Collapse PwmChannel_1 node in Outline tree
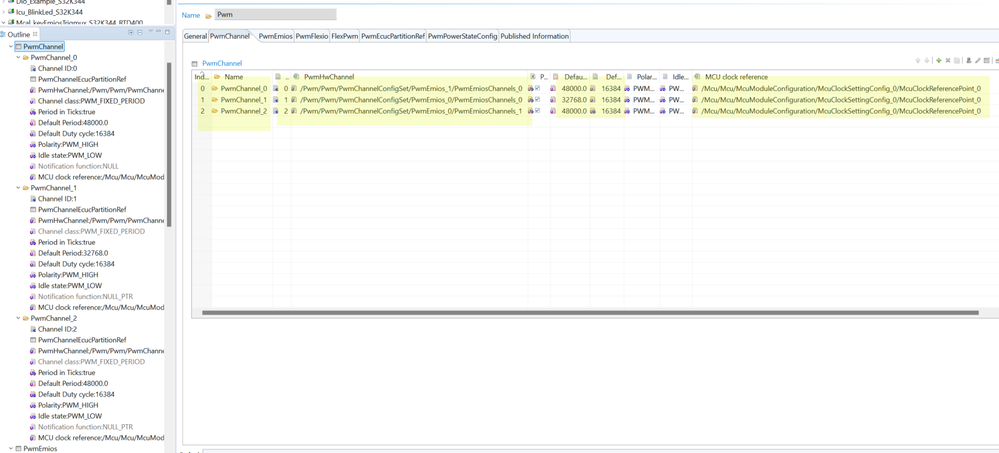This screenshot has height=453, width=999. [x=18, y=188]
